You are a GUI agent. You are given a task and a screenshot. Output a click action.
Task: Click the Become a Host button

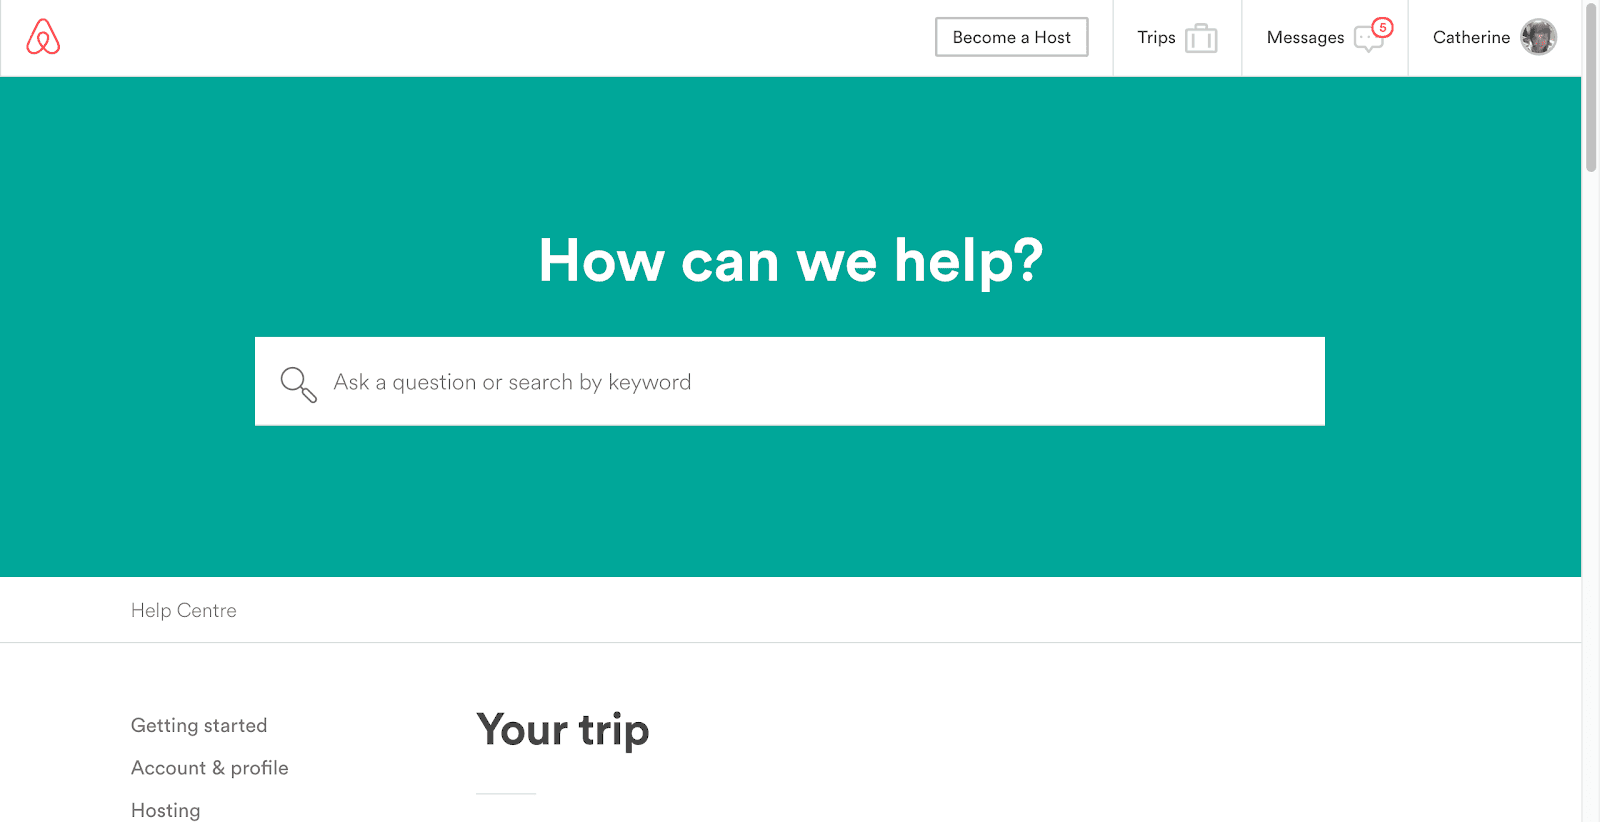coord(1011,37)
